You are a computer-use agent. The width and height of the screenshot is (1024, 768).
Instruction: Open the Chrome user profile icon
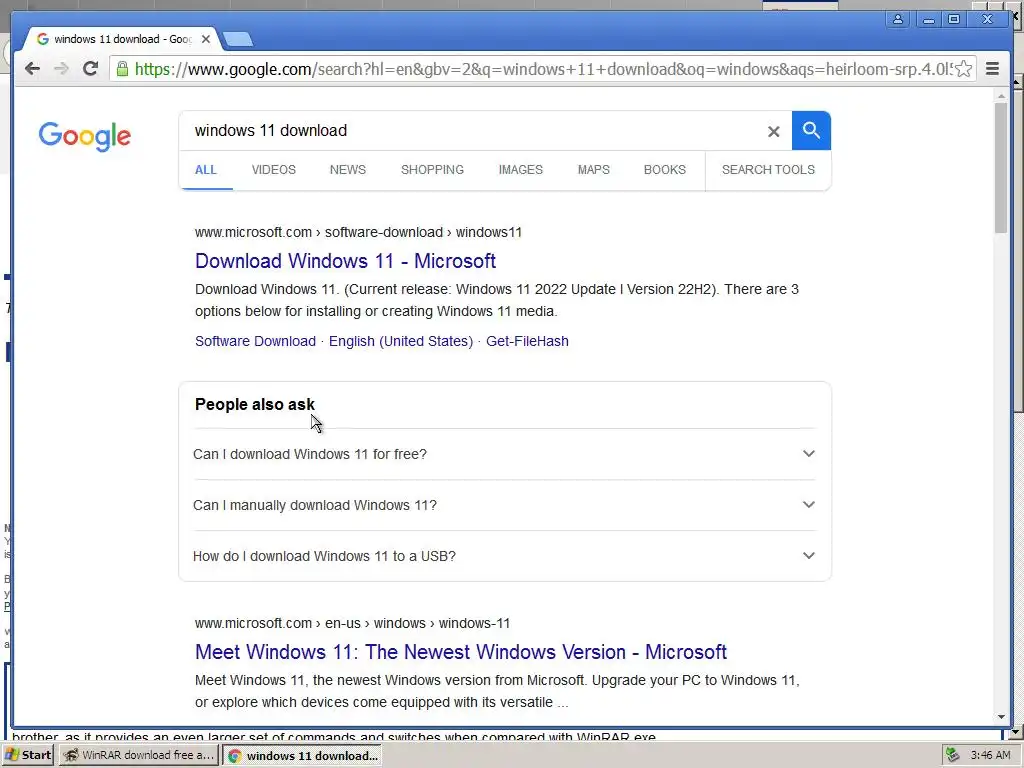tap(898, 19)
